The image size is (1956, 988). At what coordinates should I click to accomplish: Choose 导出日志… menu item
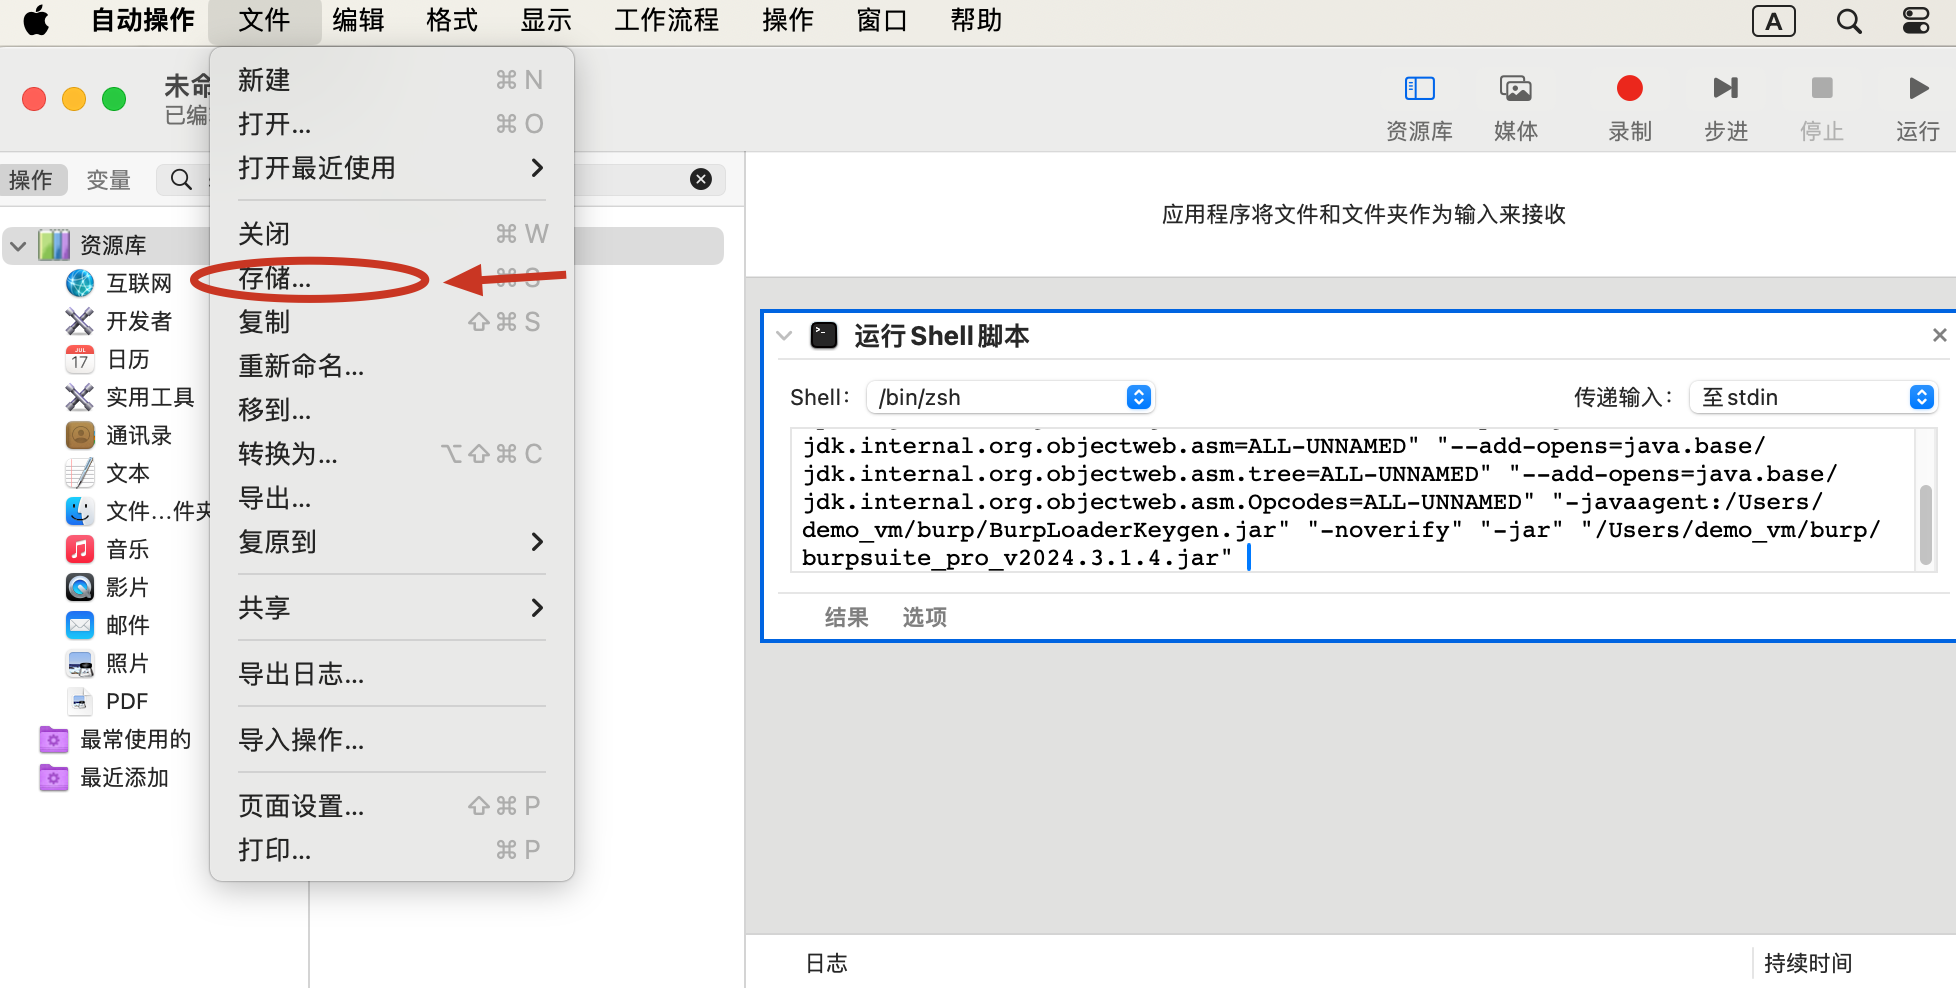pos(392,674)
